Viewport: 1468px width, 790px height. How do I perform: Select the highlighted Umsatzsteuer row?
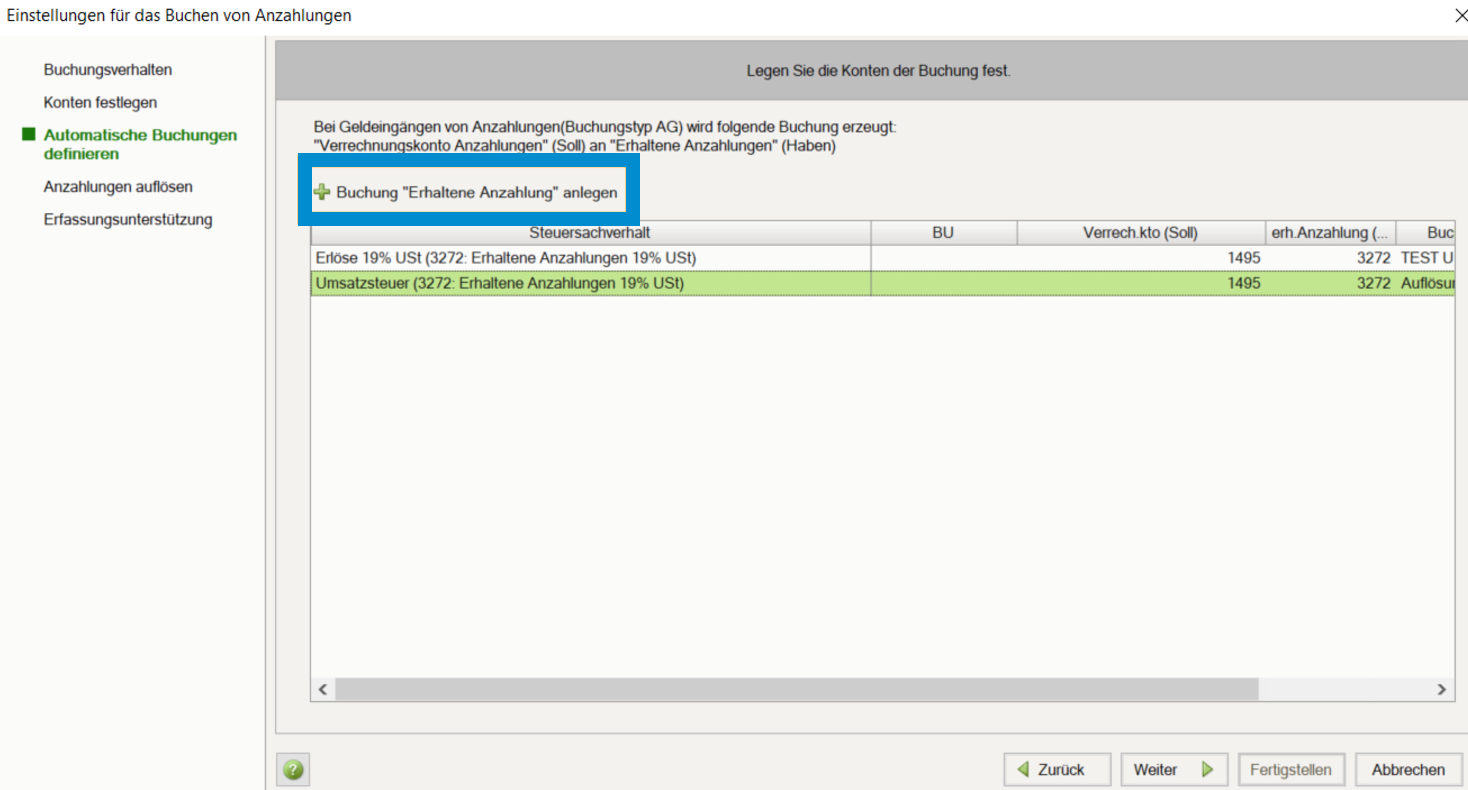coord(499,283)
